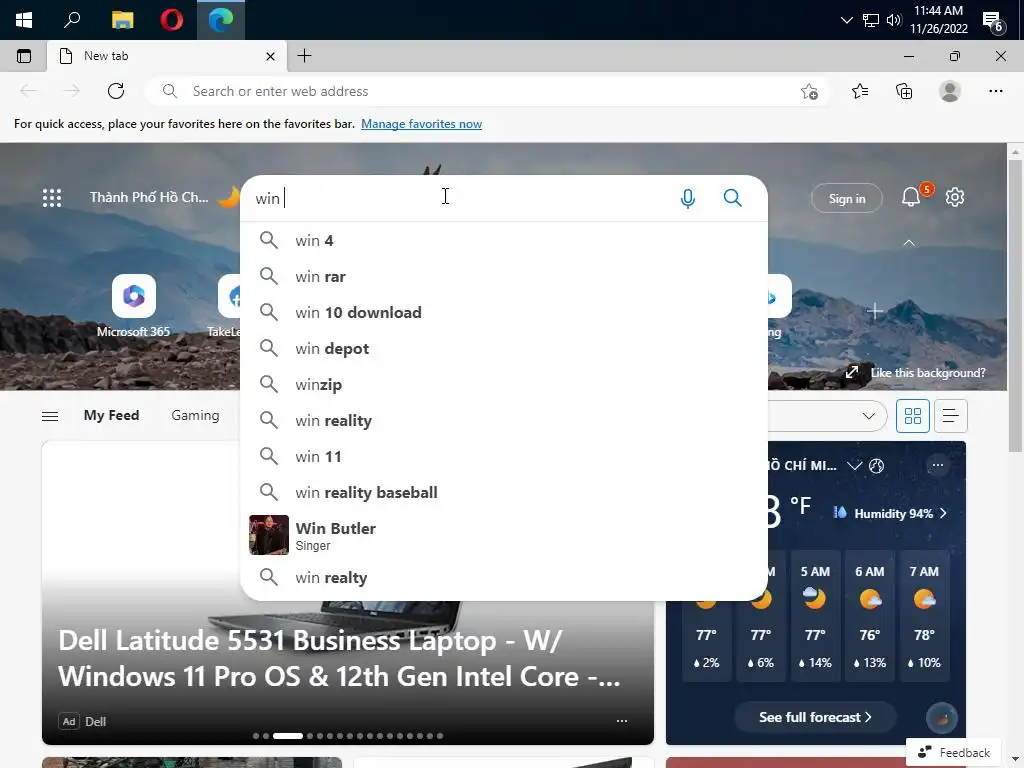Switch to My Feed tab
Viewport: 1024px width, 768px height.
111,415
